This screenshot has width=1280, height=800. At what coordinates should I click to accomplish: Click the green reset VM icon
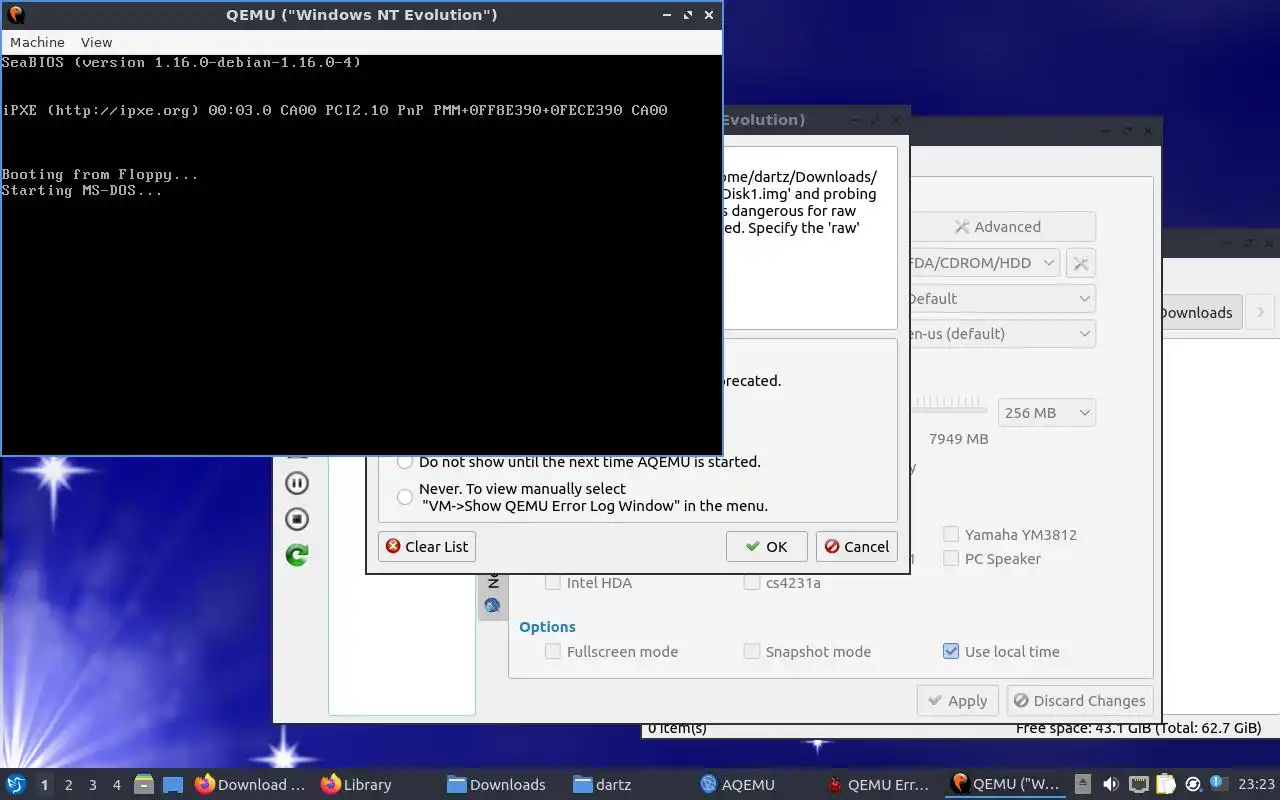[297, 555]
